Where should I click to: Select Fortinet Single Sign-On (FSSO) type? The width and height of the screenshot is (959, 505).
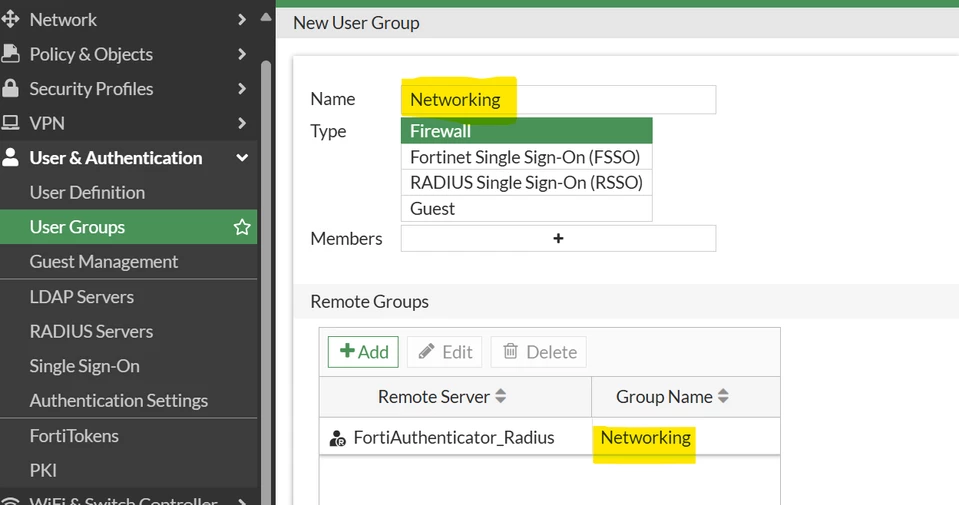tap(527, 157)
